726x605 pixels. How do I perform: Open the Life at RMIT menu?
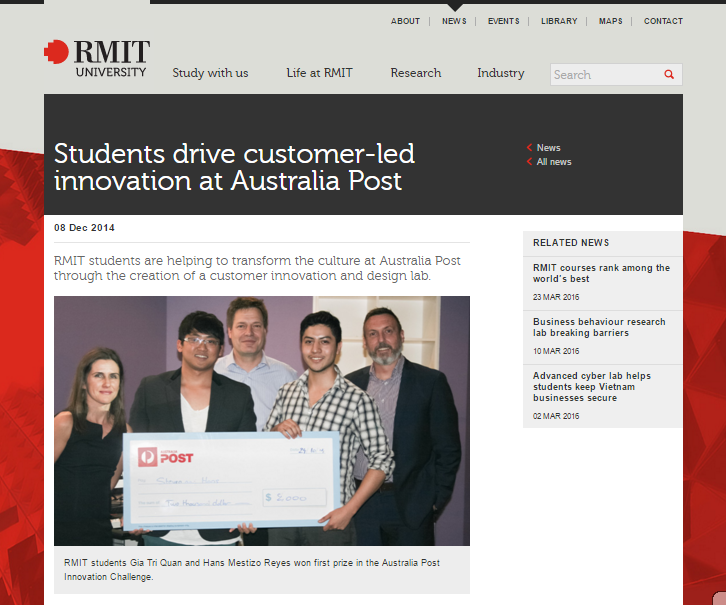tap(319, 73)
